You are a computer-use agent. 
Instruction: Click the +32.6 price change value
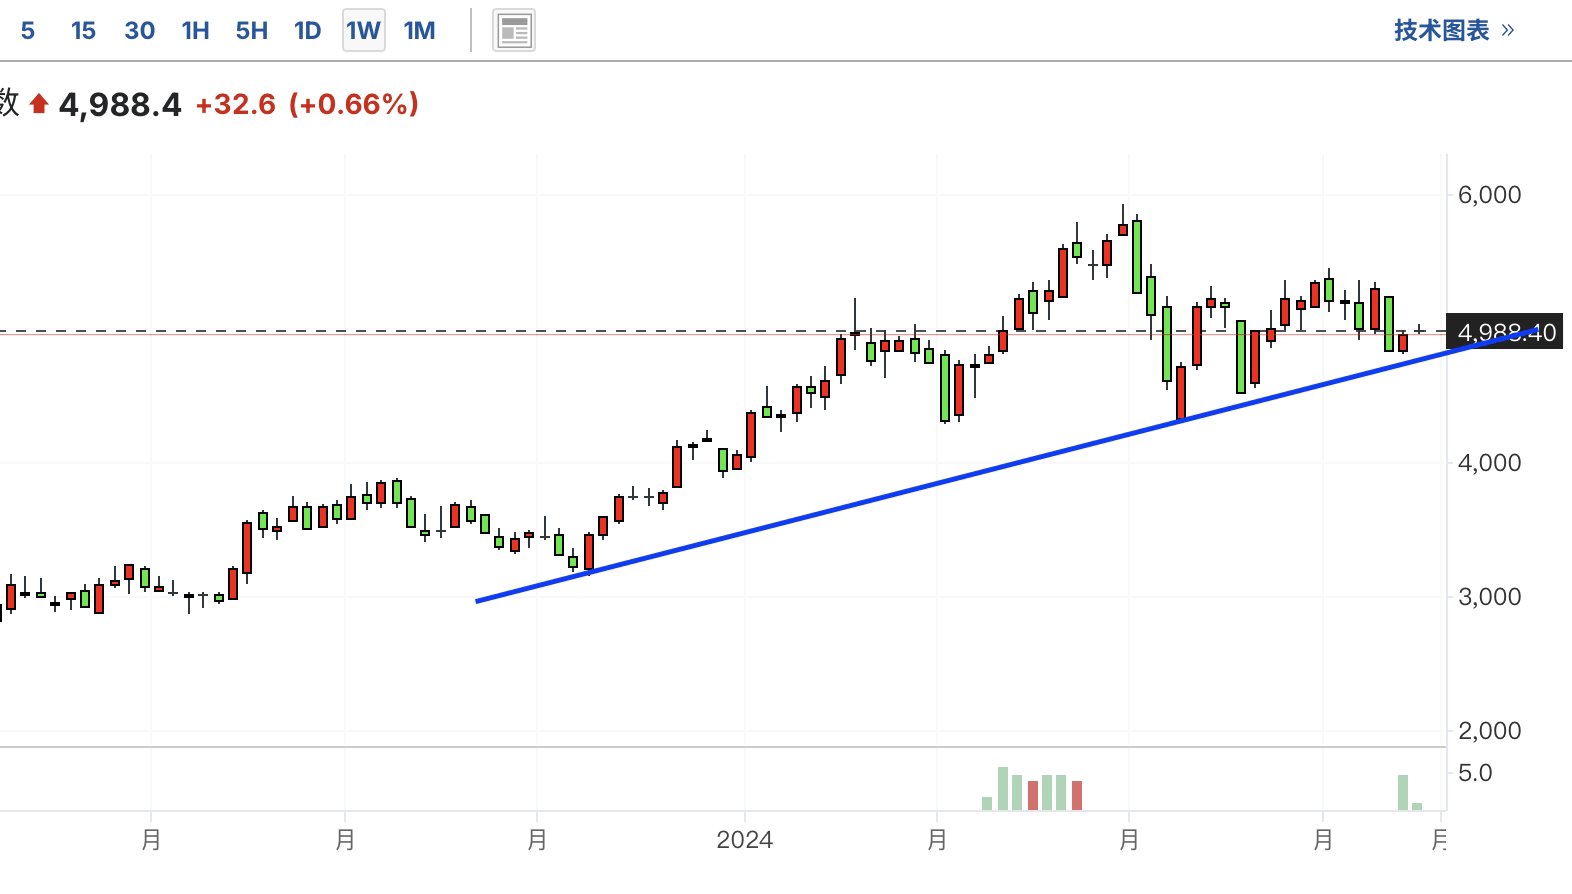point(235,104)
